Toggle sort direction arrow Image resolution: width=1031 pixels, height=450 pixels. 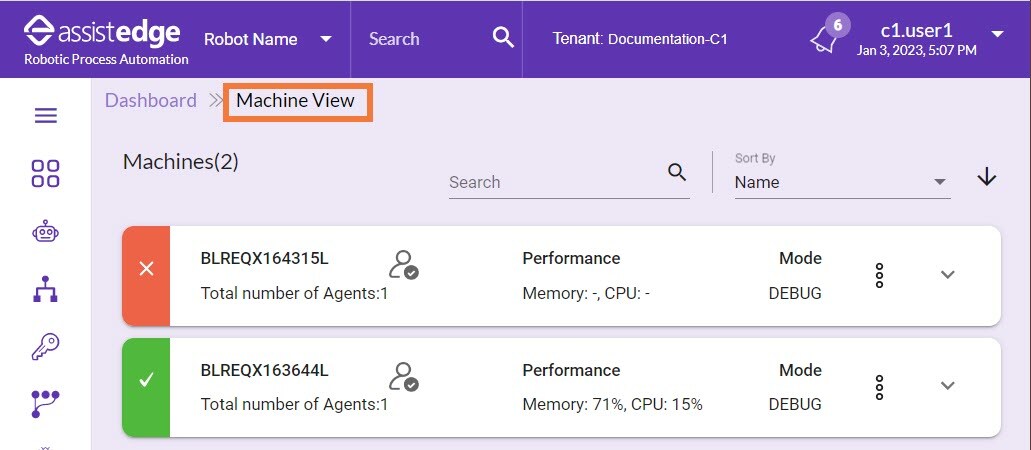(x=987, y=176)
